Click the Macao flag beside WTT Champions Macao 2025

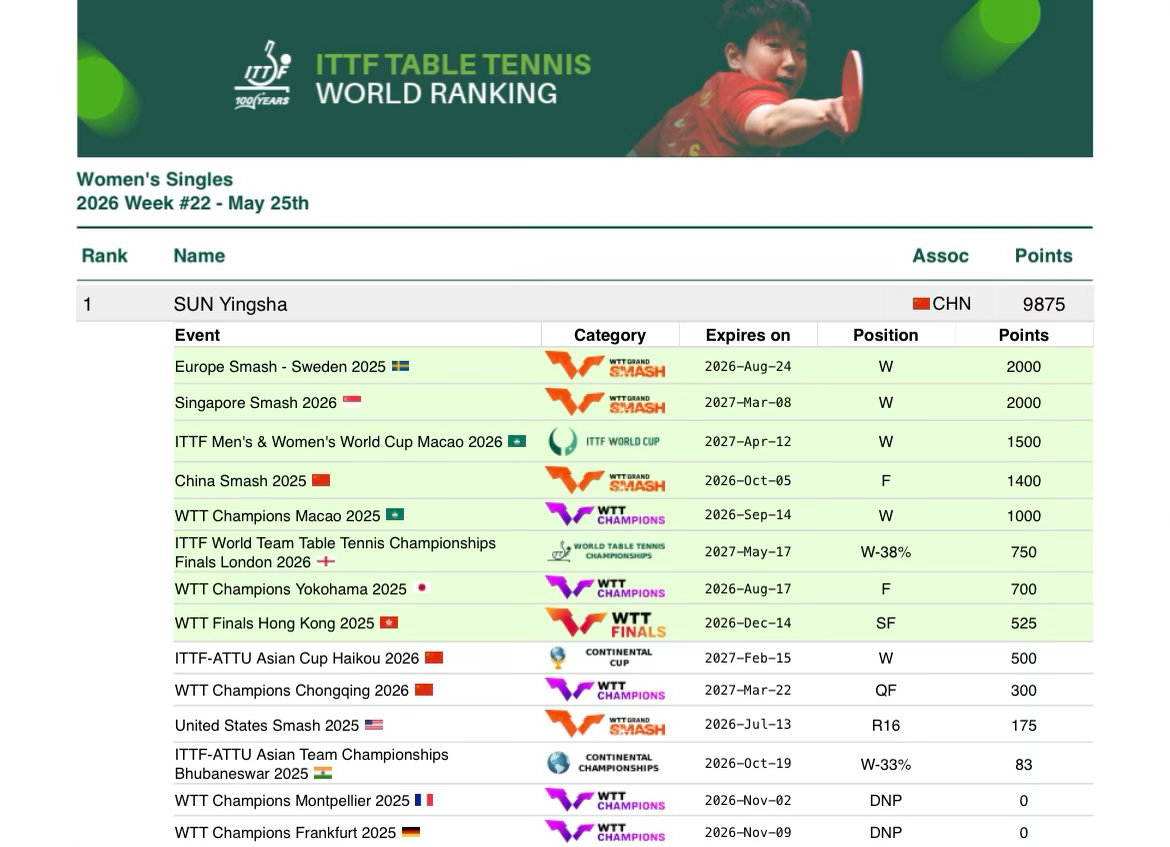click(x=395, y=515)
